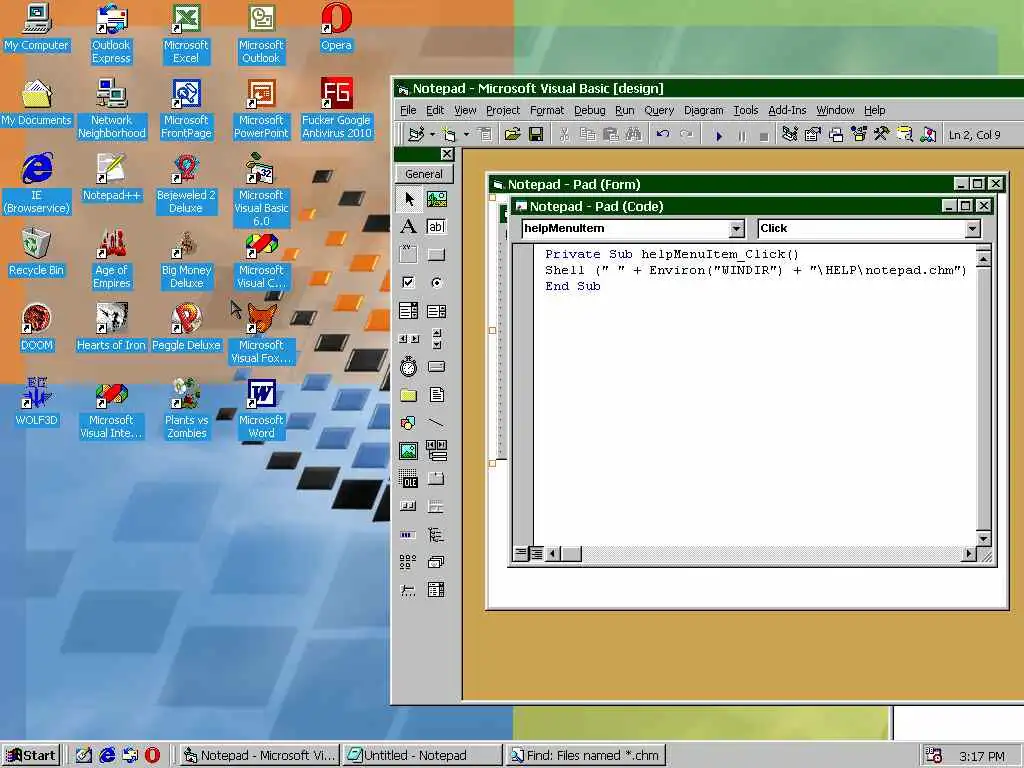Click the End (stop) toolbar button
The width and height of the screenshot is (1024, 768).
(764, 135)
